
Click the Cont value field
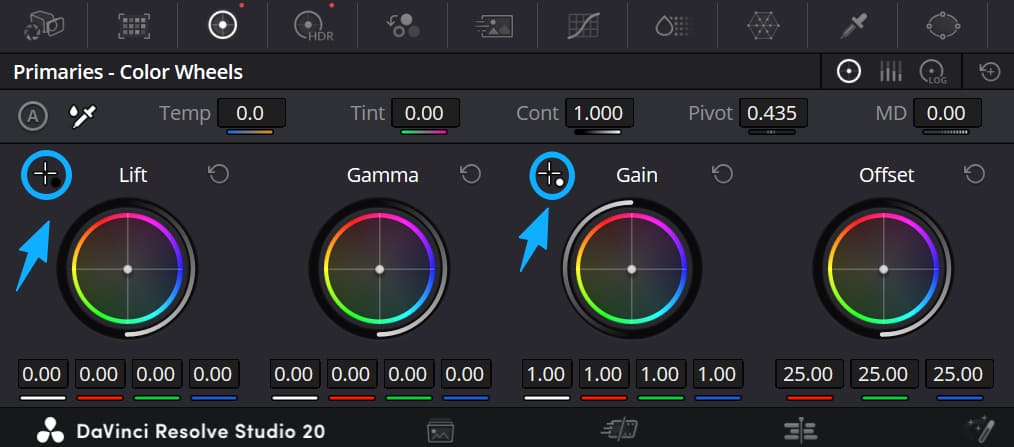click(599, 113)
